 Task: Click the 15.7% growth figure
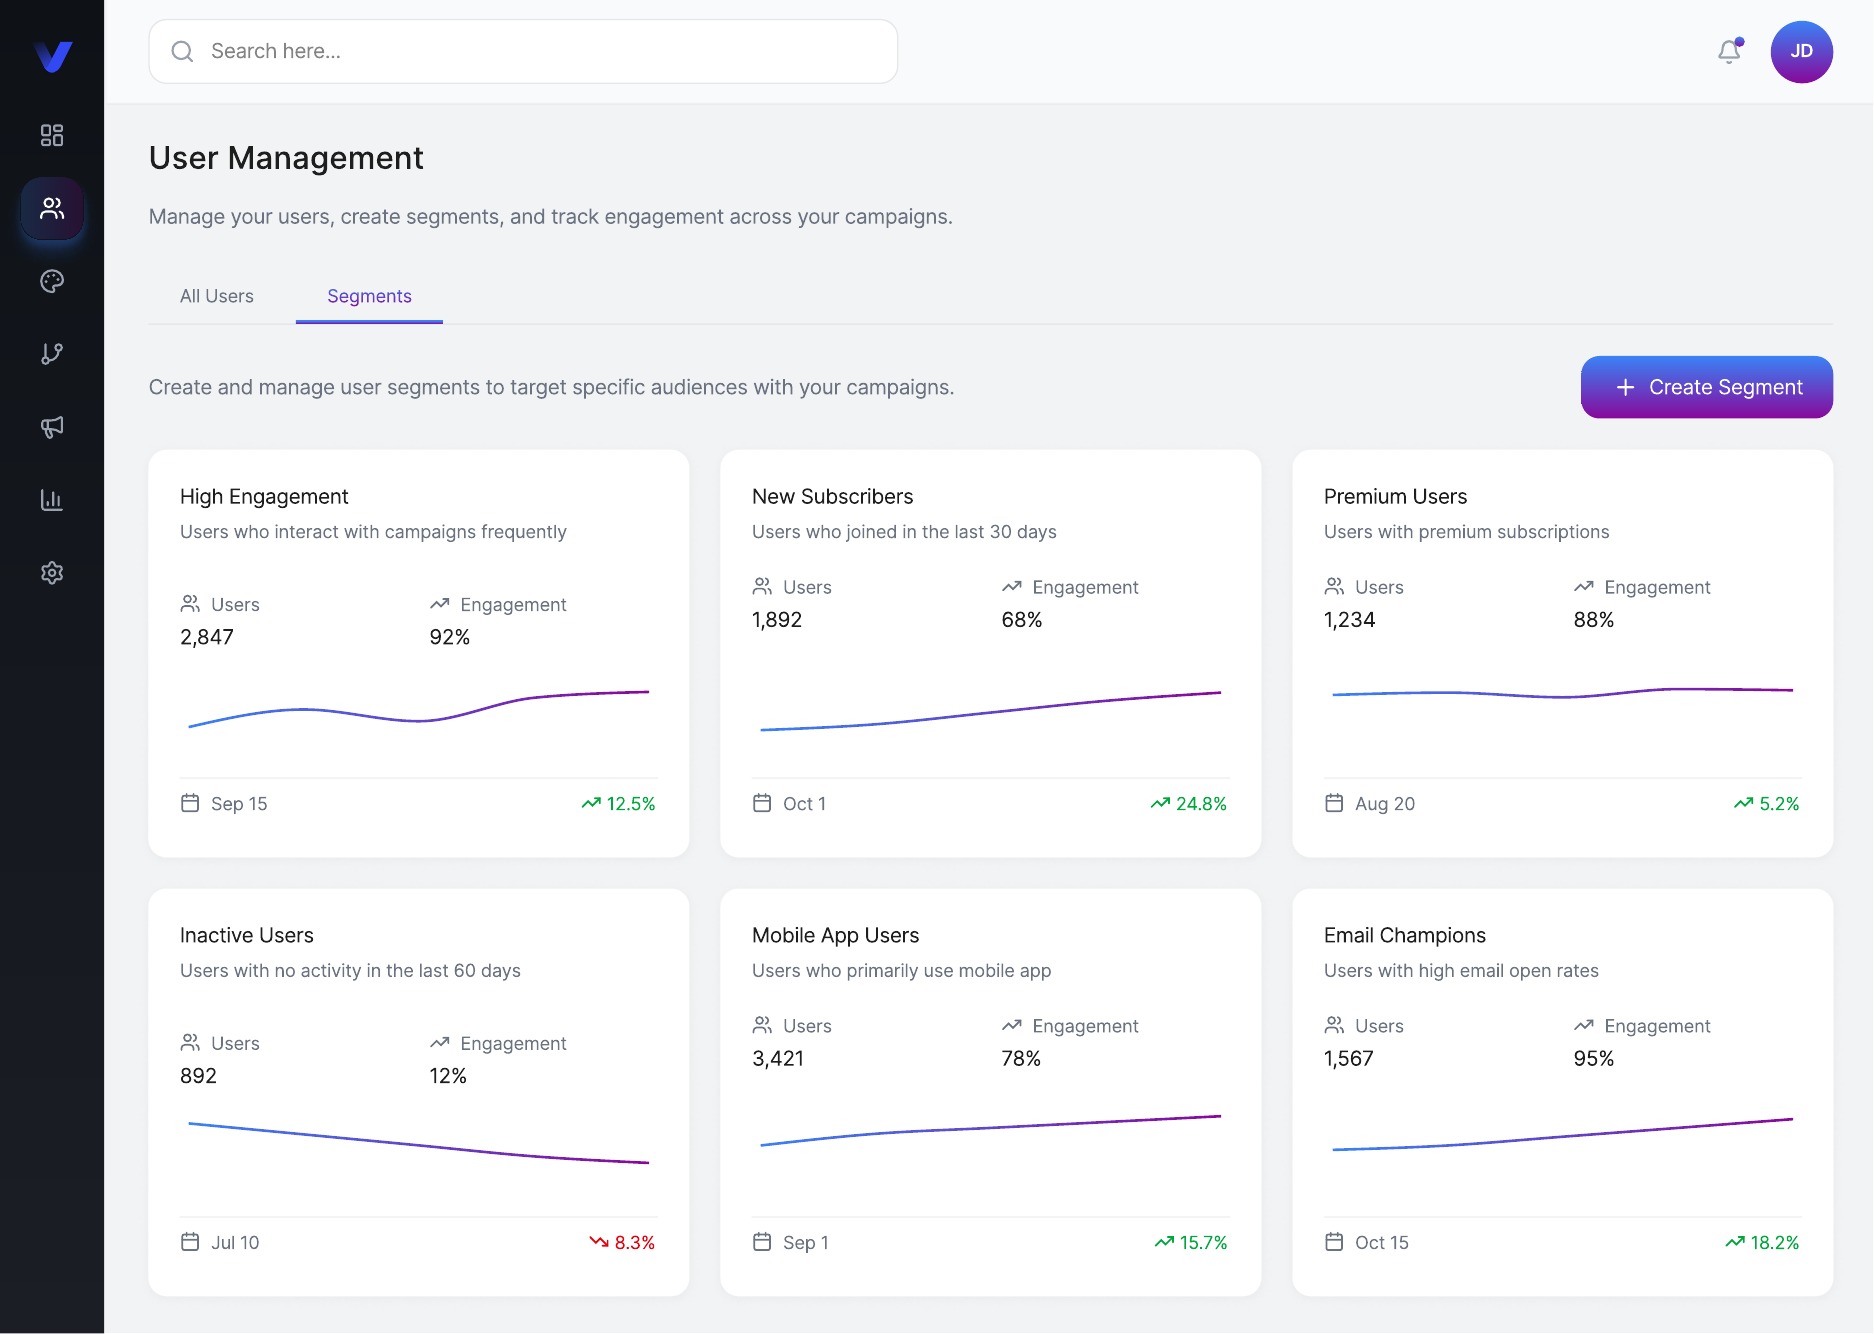1203,1243
